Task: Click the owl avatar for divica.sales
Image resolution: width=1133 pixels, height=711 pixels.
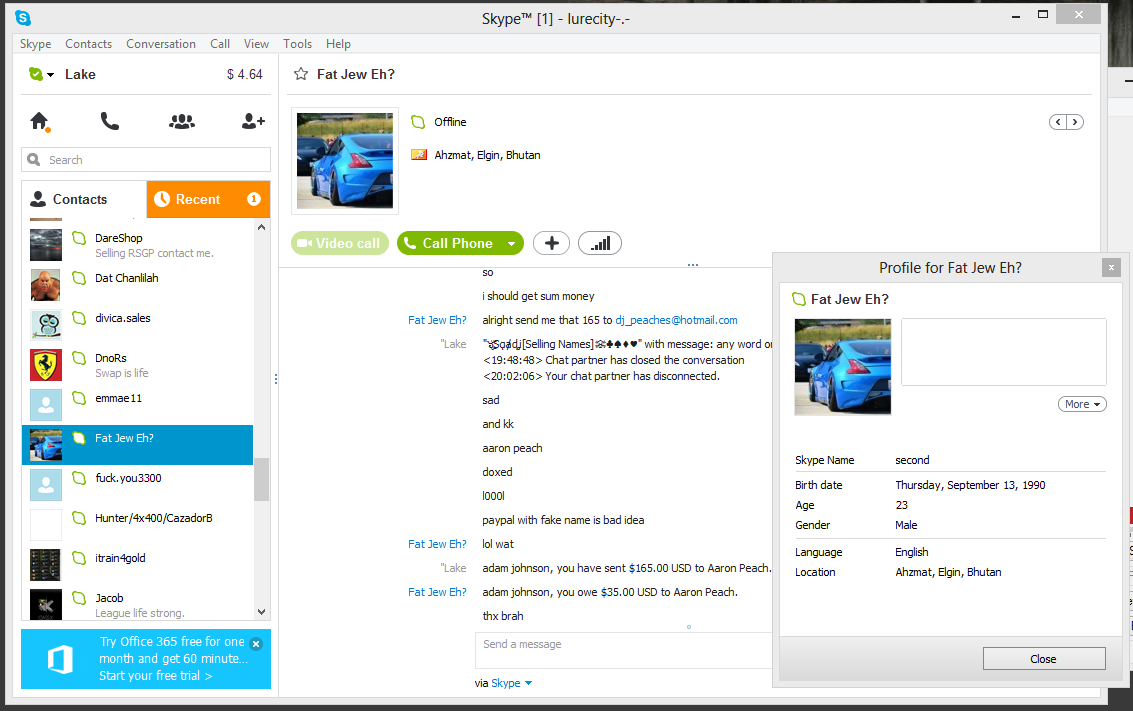Action: click(x=46, y=324)
